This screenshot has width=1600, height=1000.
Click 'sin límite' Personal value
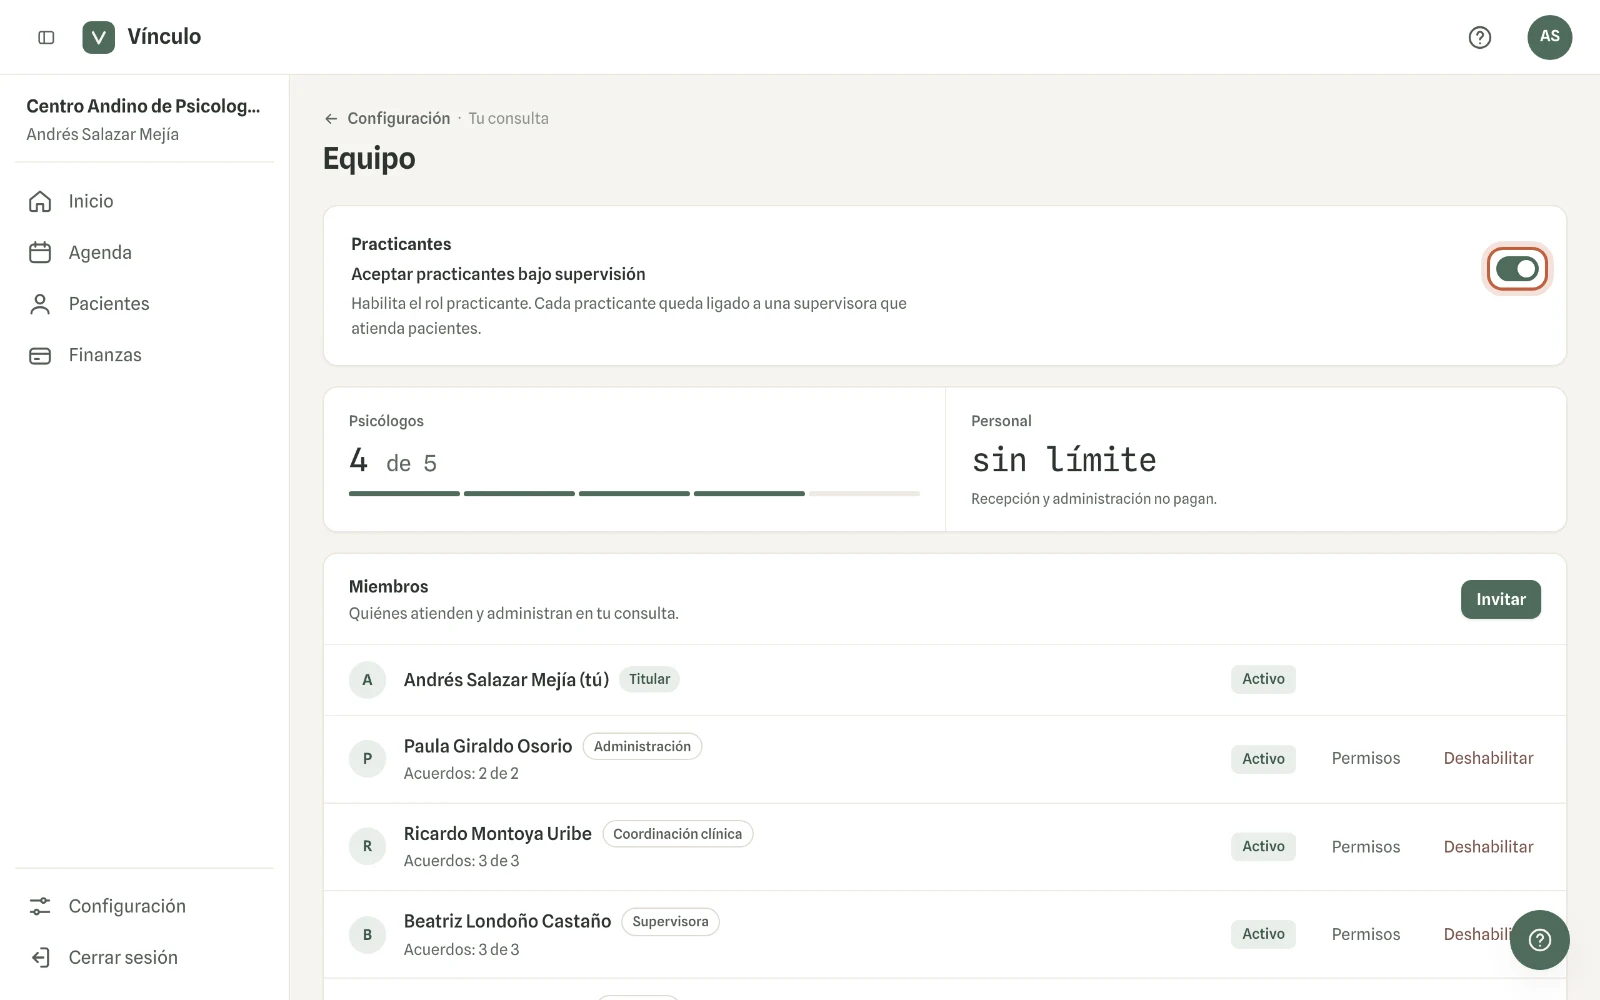(x=1064, y=460)
